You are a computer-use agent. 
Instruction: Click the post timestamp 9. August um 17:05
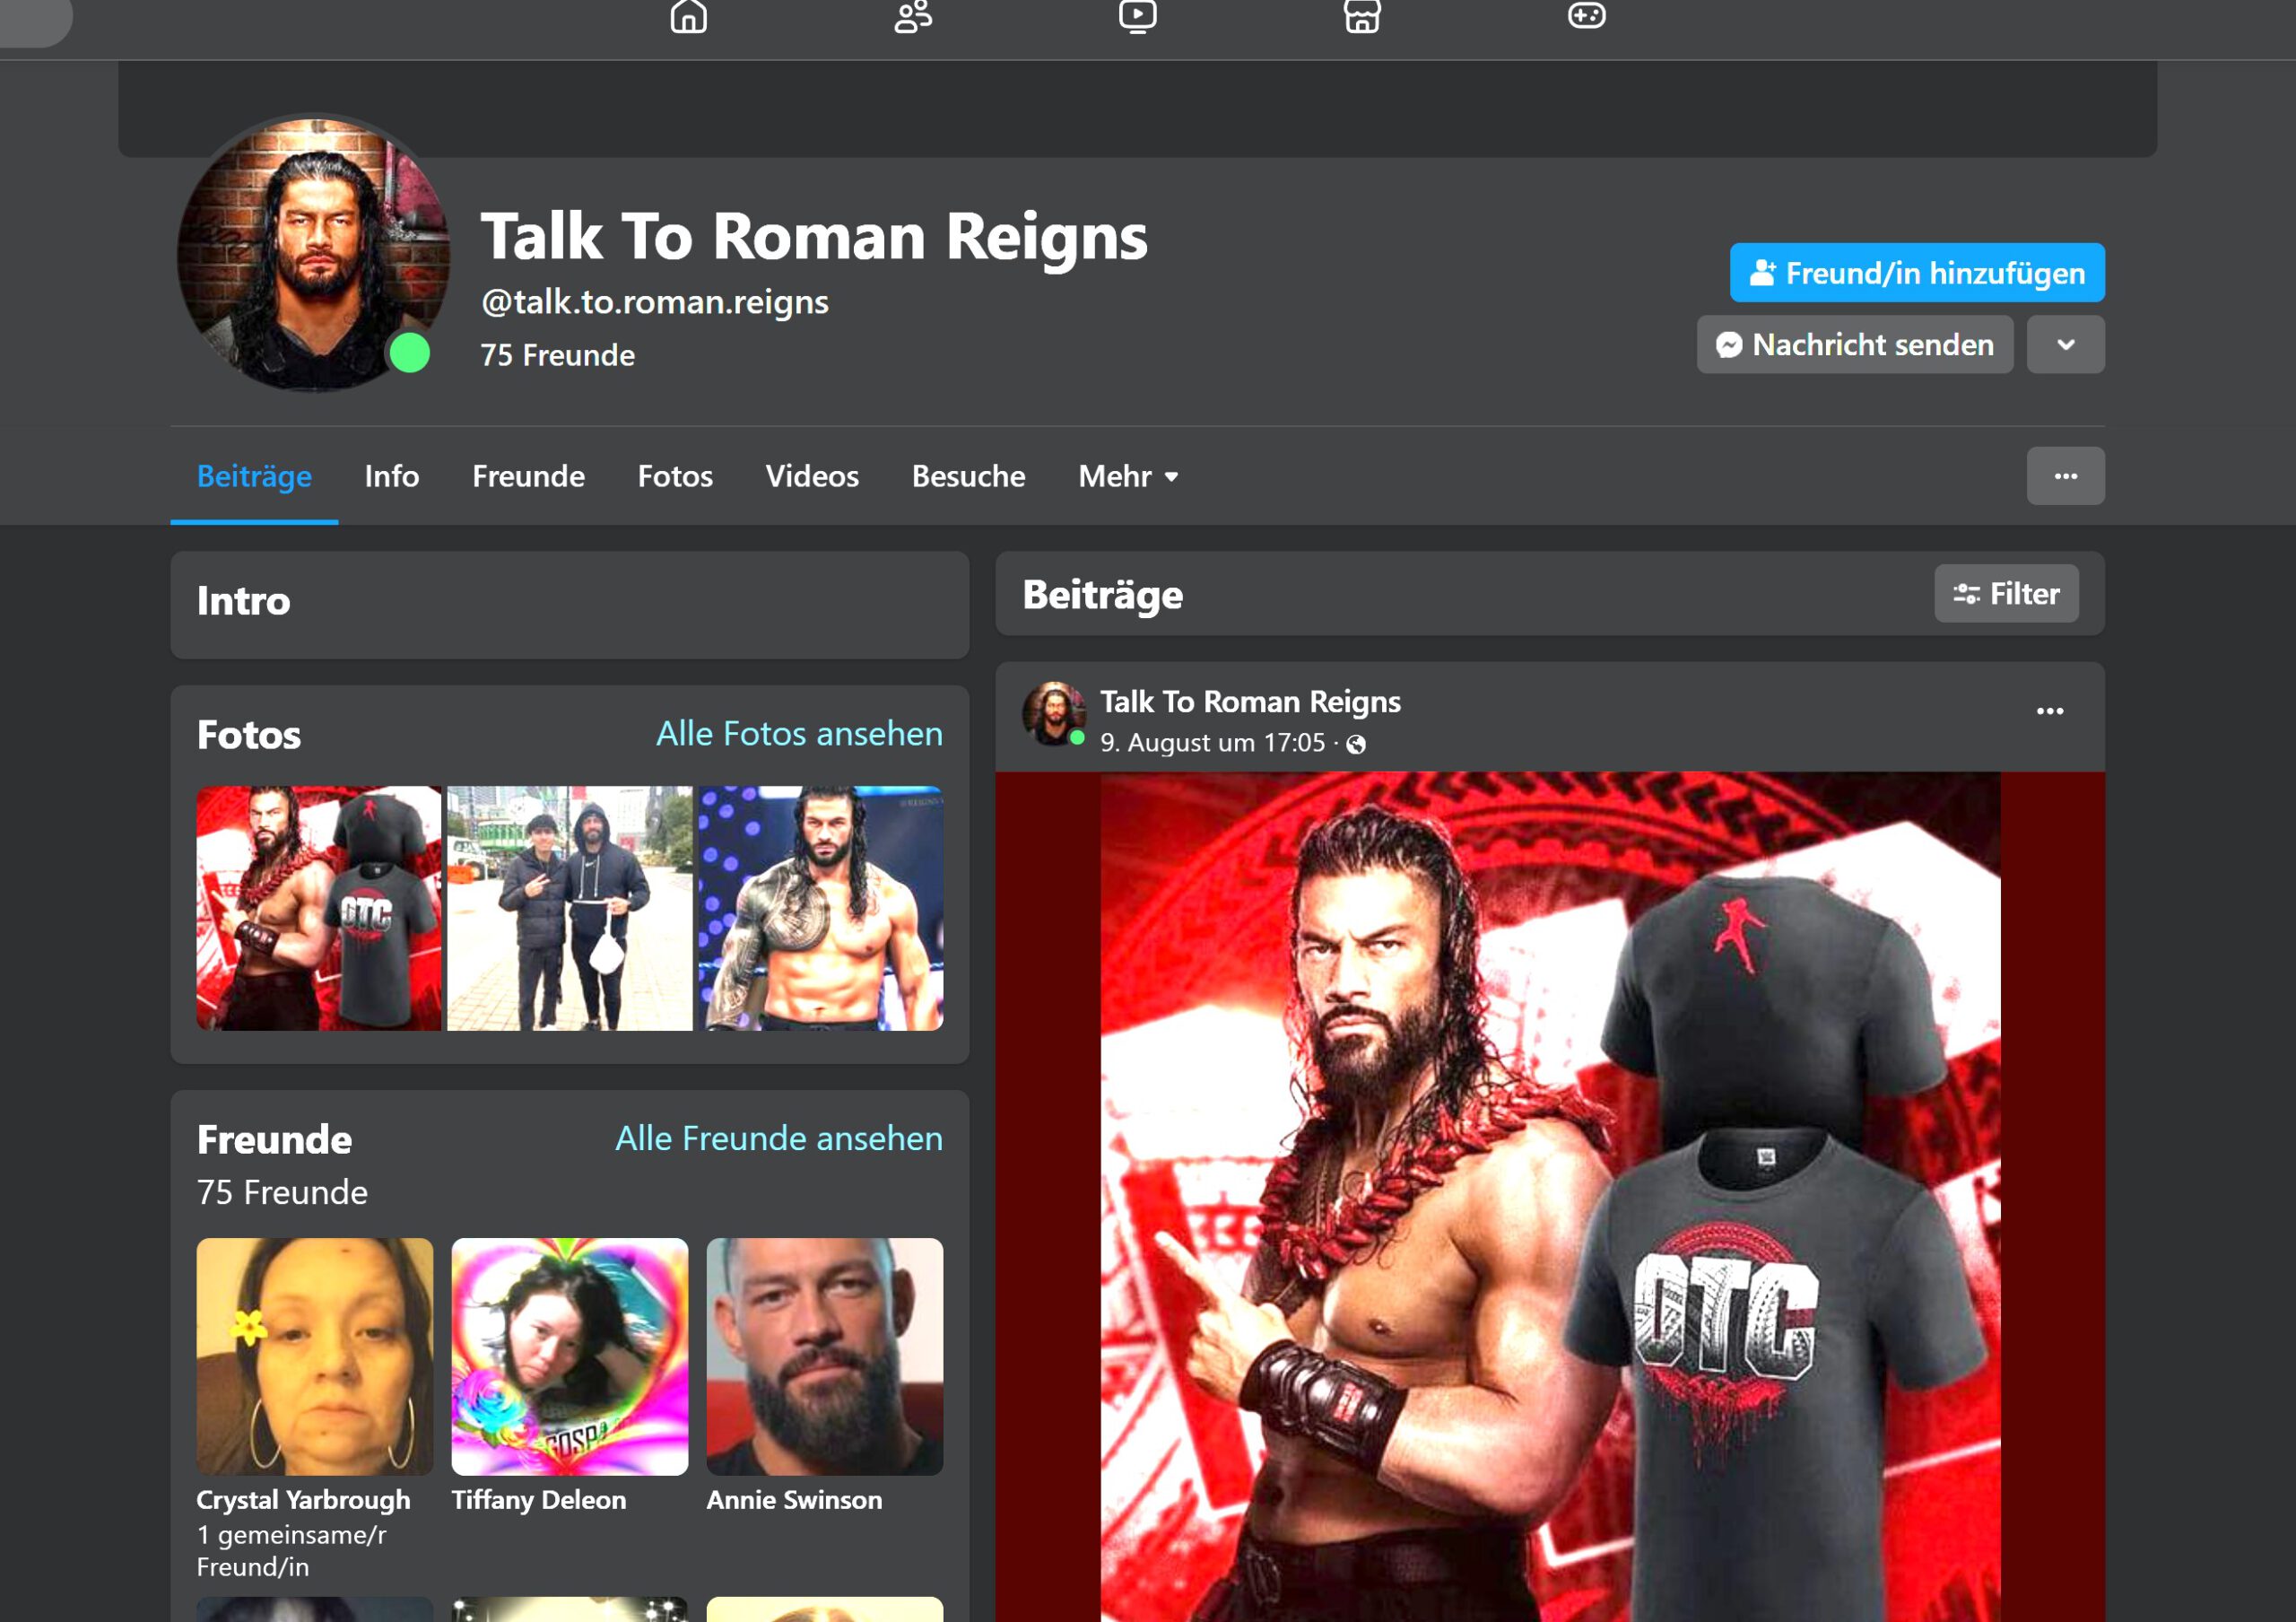click(1212, 743)
